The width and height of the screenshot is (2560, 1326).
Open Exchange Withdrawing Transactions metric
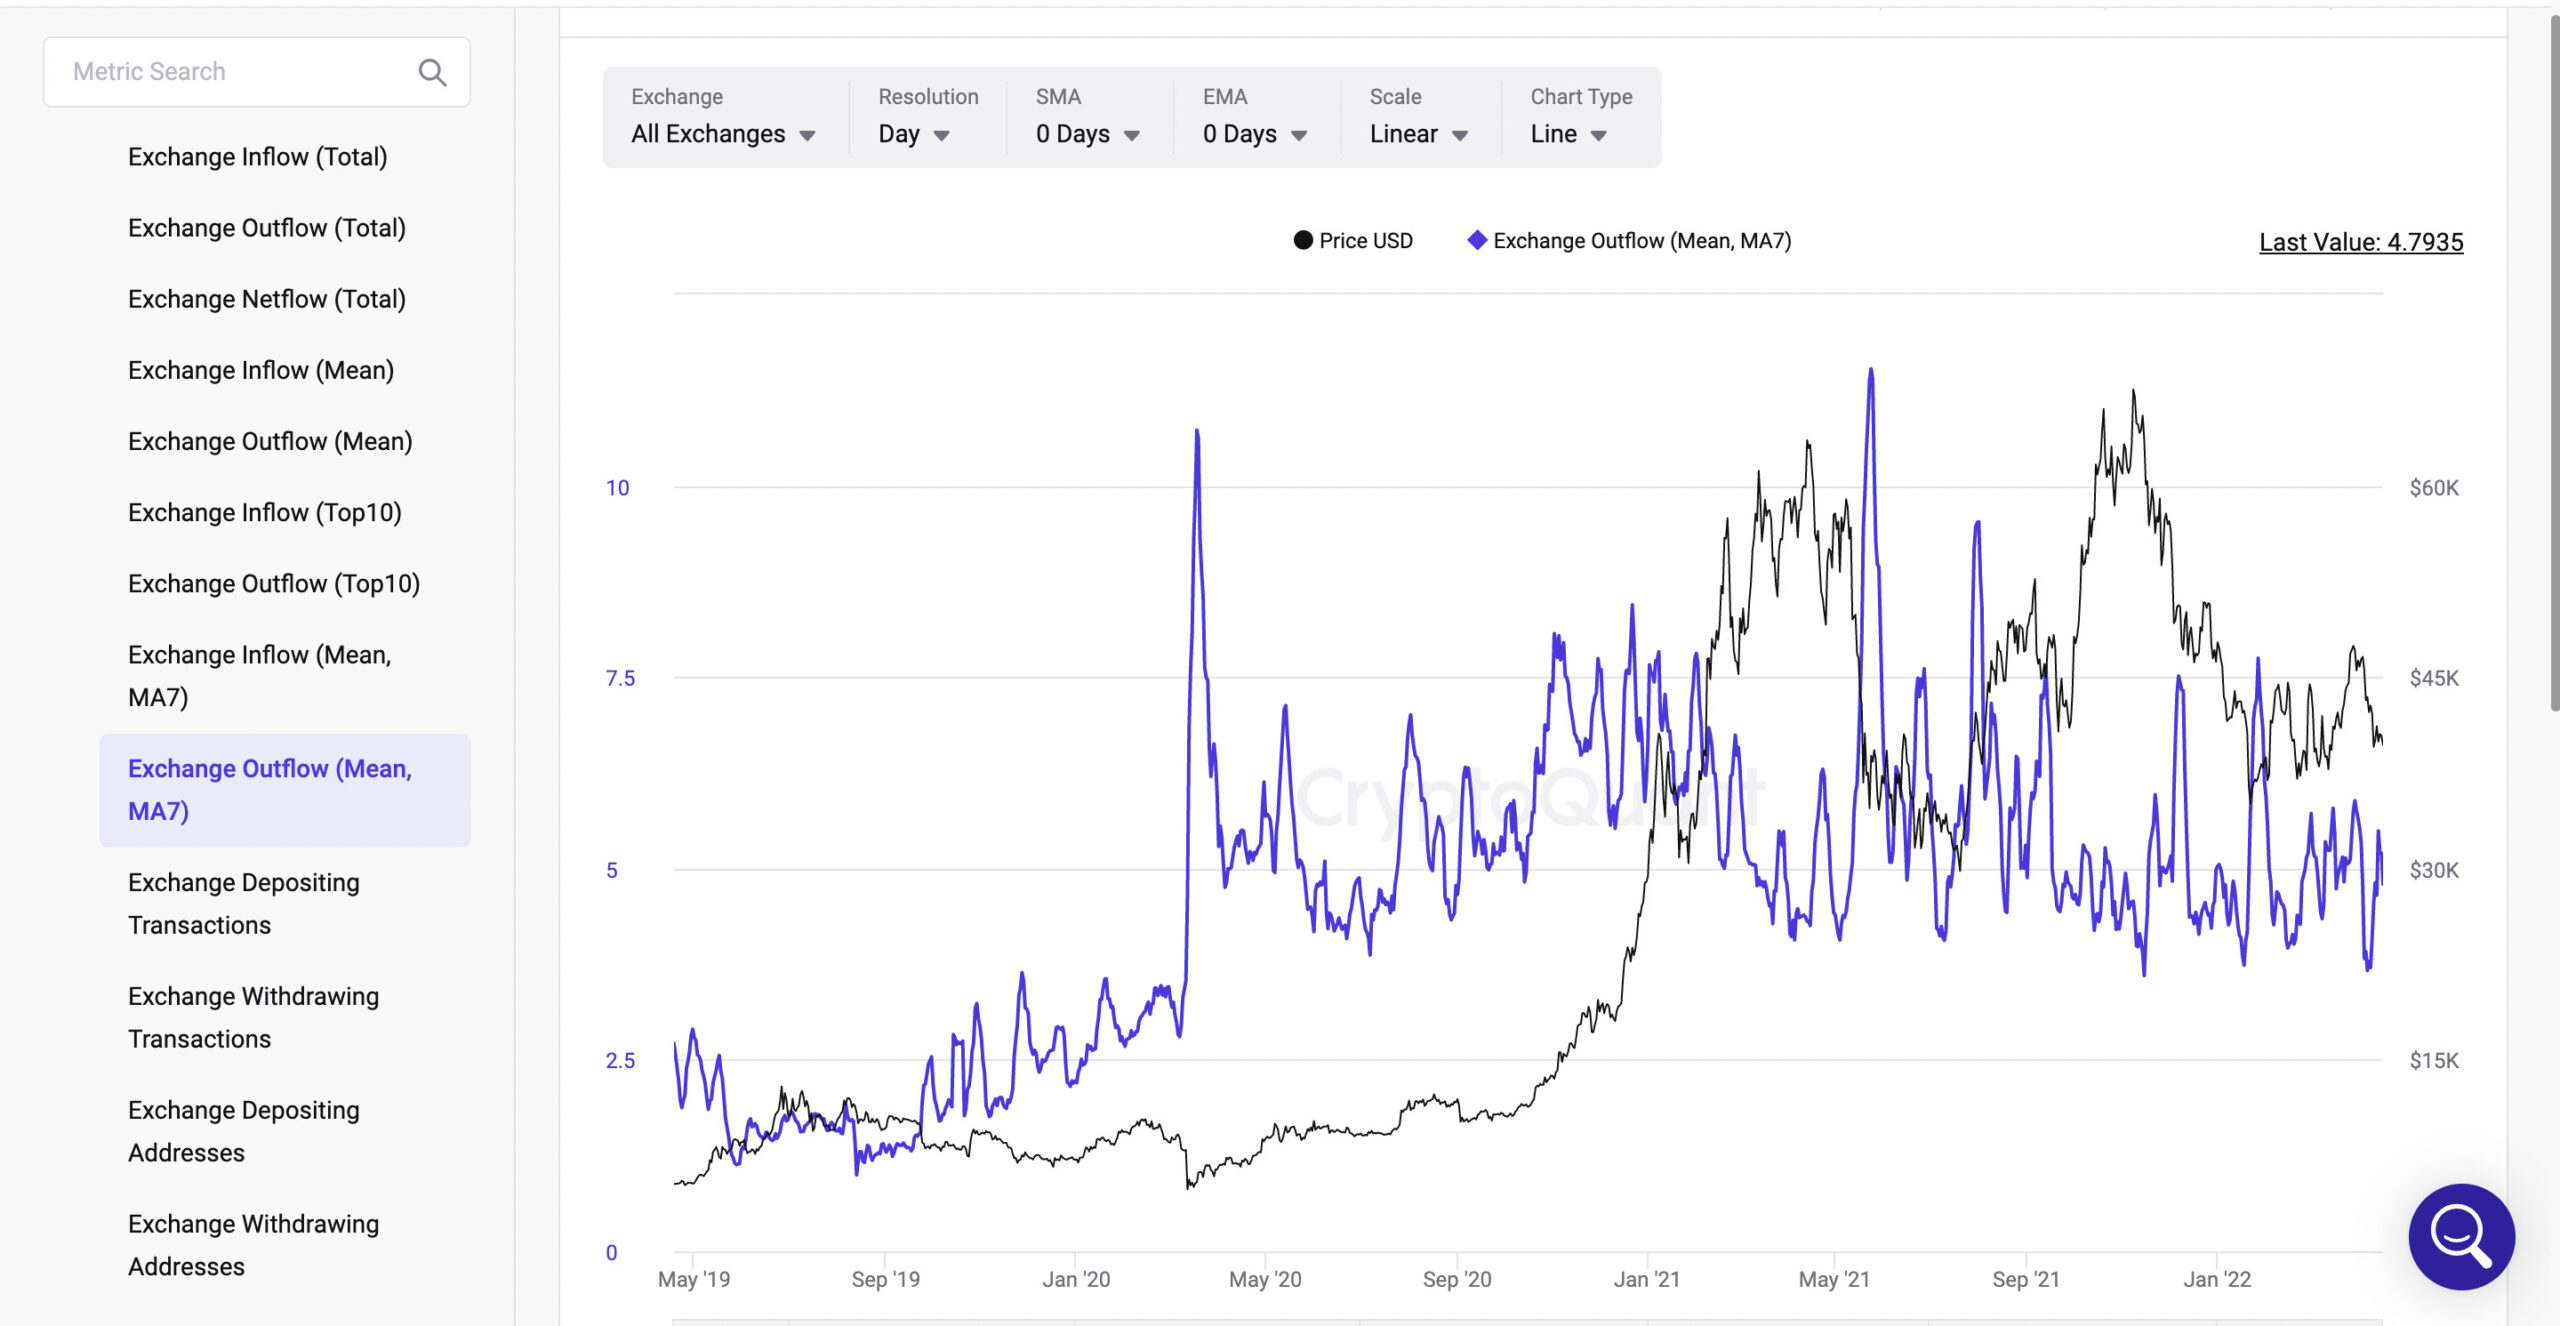(x=253, y=1018)
